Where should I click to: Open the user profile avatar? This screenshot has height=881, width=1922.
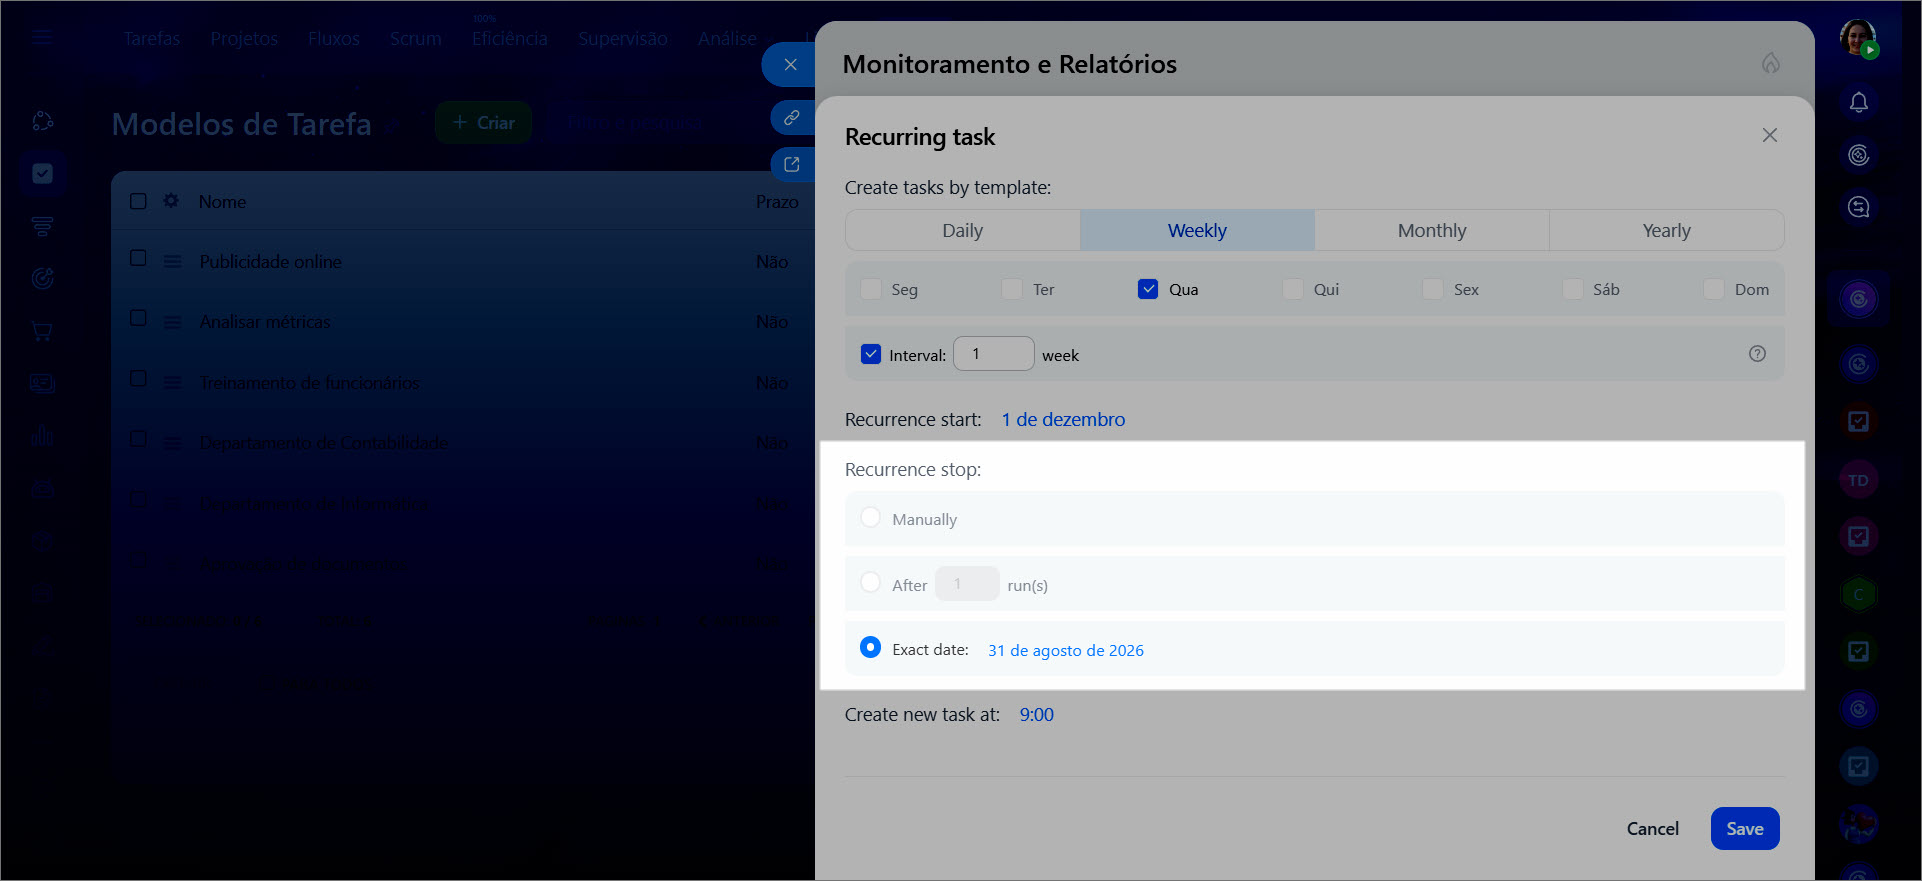click(1858, 38)
